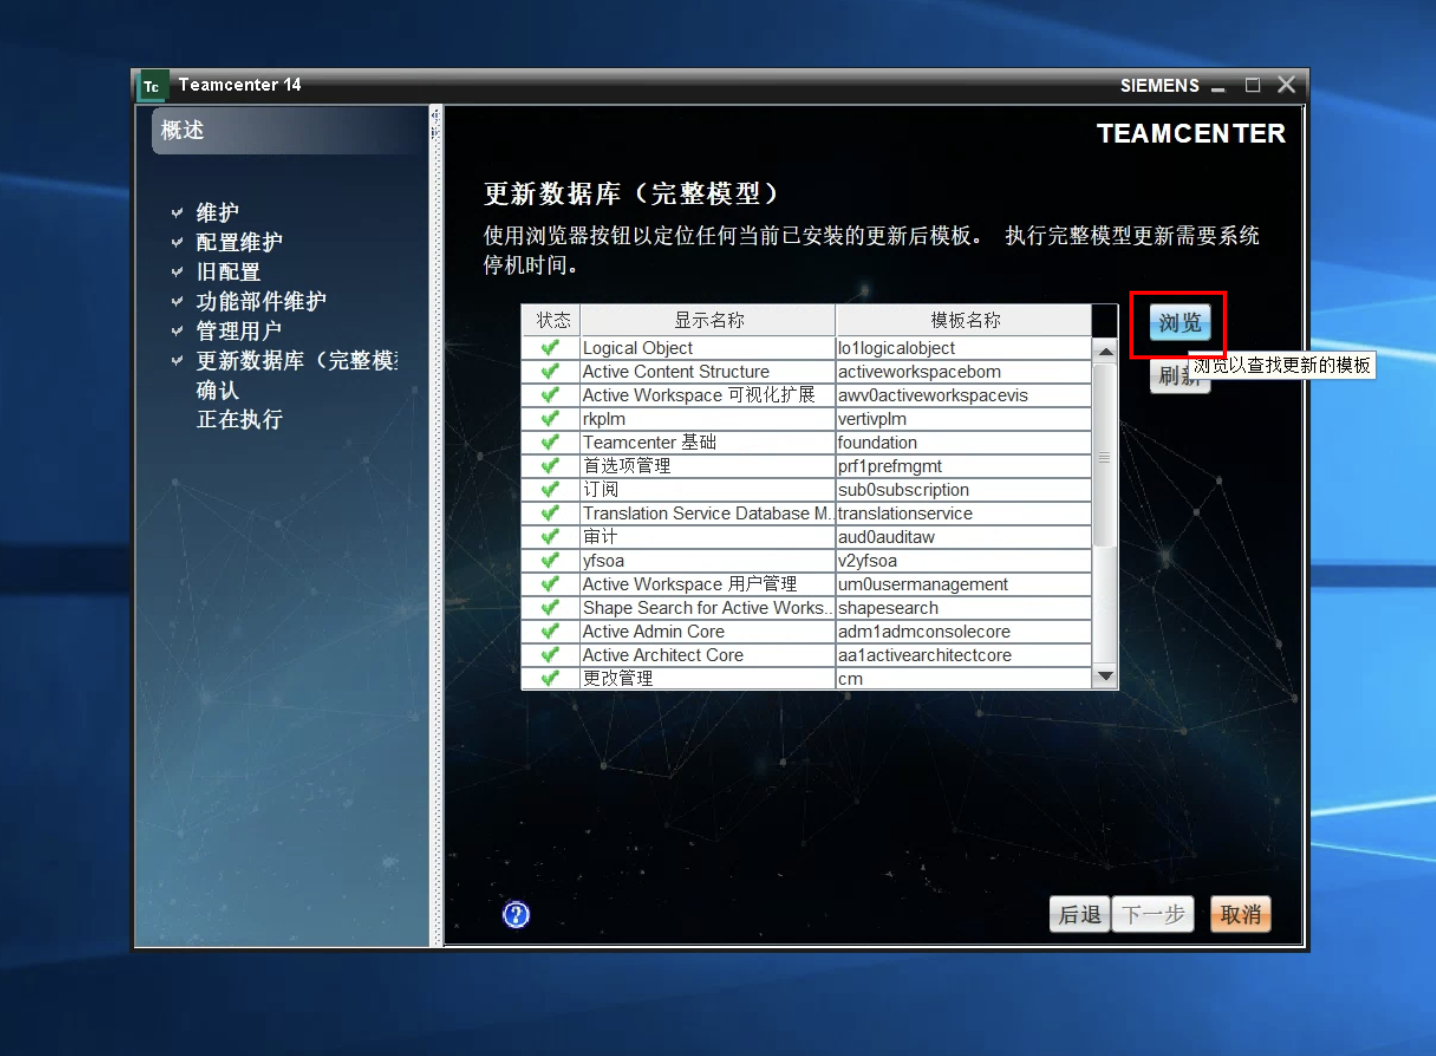Image resolution: width=1436 pixels, height=1056 pixels.
Task: Click the 取消 cancel button
Action: [x=1240, y=914]
